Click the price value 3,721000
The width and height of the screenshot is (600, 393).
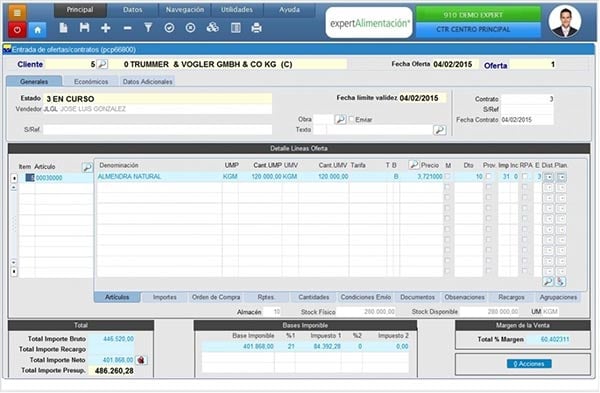point(429,177)
